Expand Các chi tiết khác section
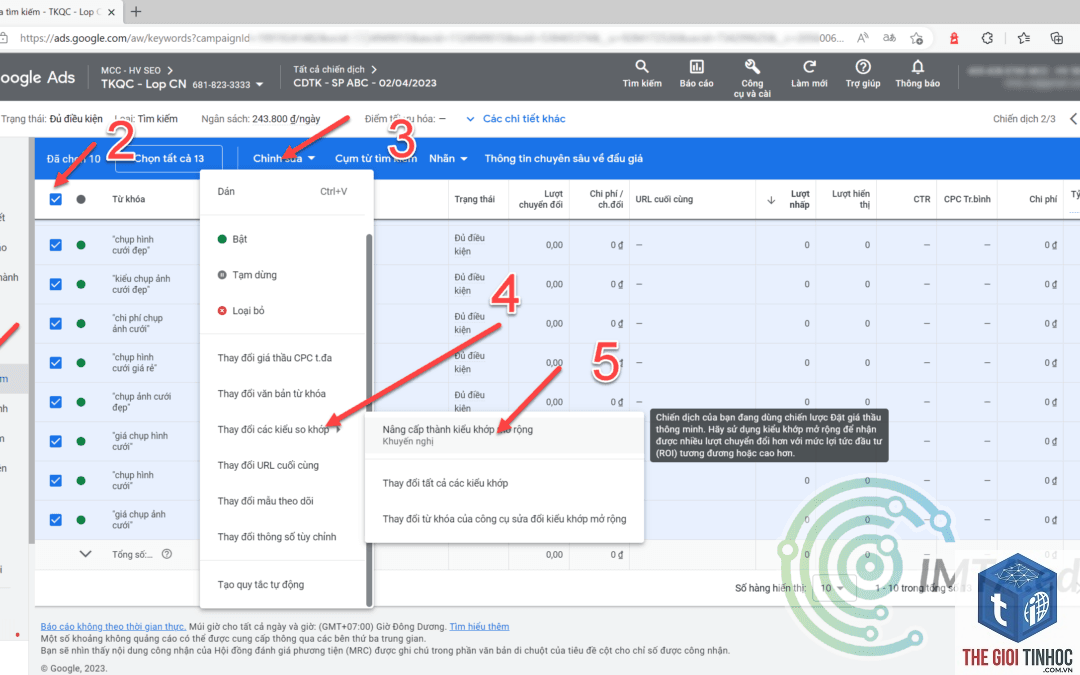The width and height of the screenshot is (1080, 675). pyautogui.click(x=516, y=118)
